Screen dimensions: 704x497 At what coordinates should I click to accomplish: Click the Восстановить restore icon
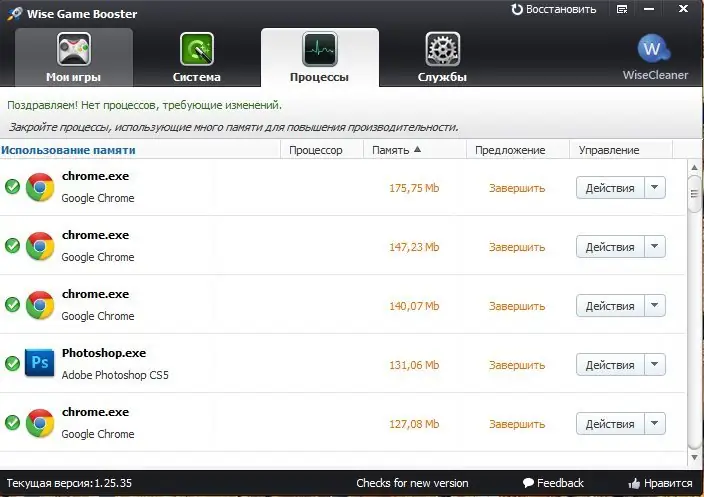(x=517, y=9)
